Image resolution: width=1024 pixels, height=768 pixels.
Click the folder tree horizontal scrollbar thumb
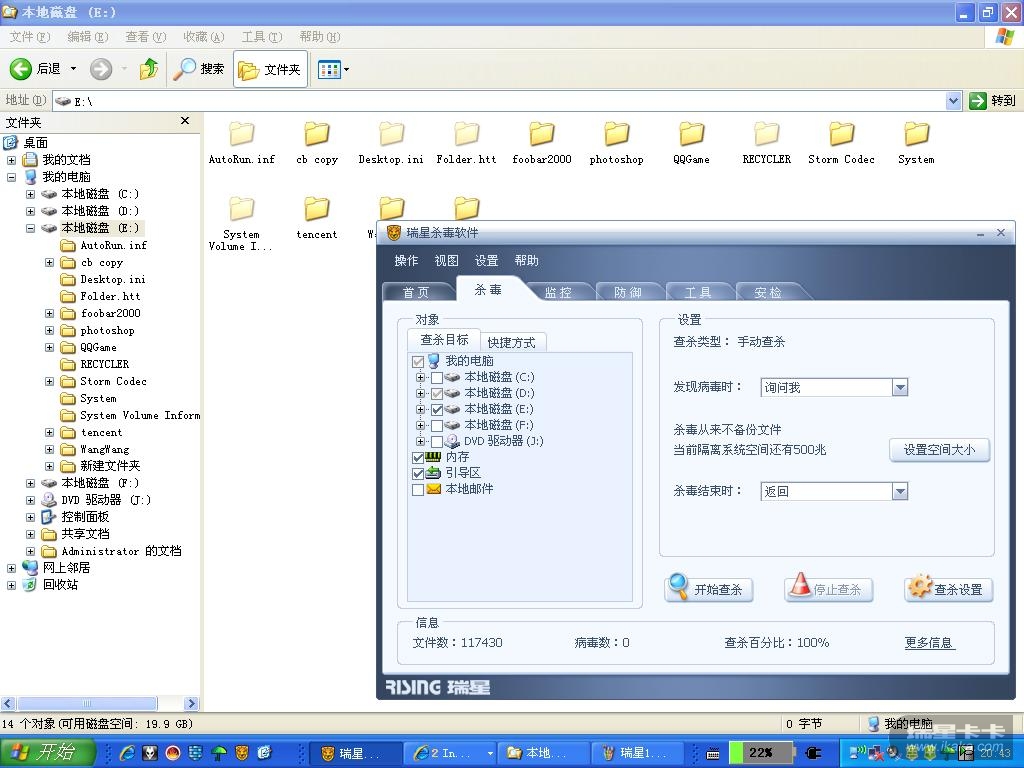point(87,703)
